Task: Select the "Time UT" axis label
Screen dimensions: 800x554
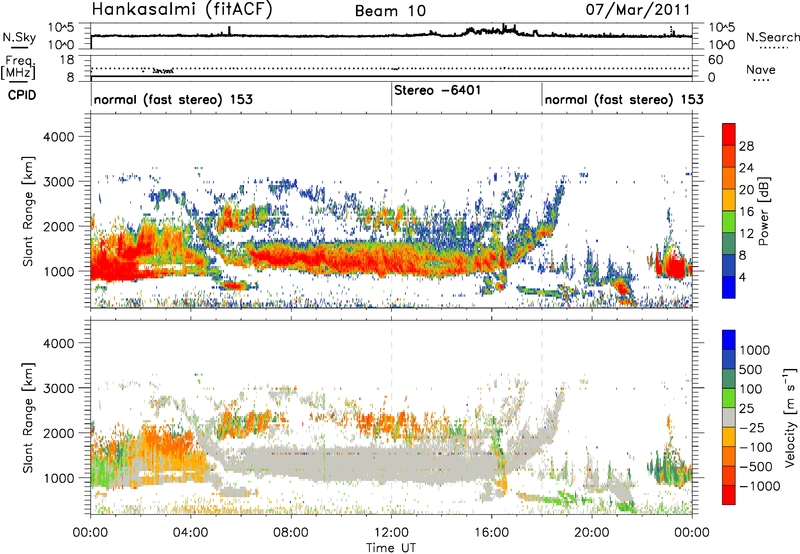Action: tap(391, 548)
